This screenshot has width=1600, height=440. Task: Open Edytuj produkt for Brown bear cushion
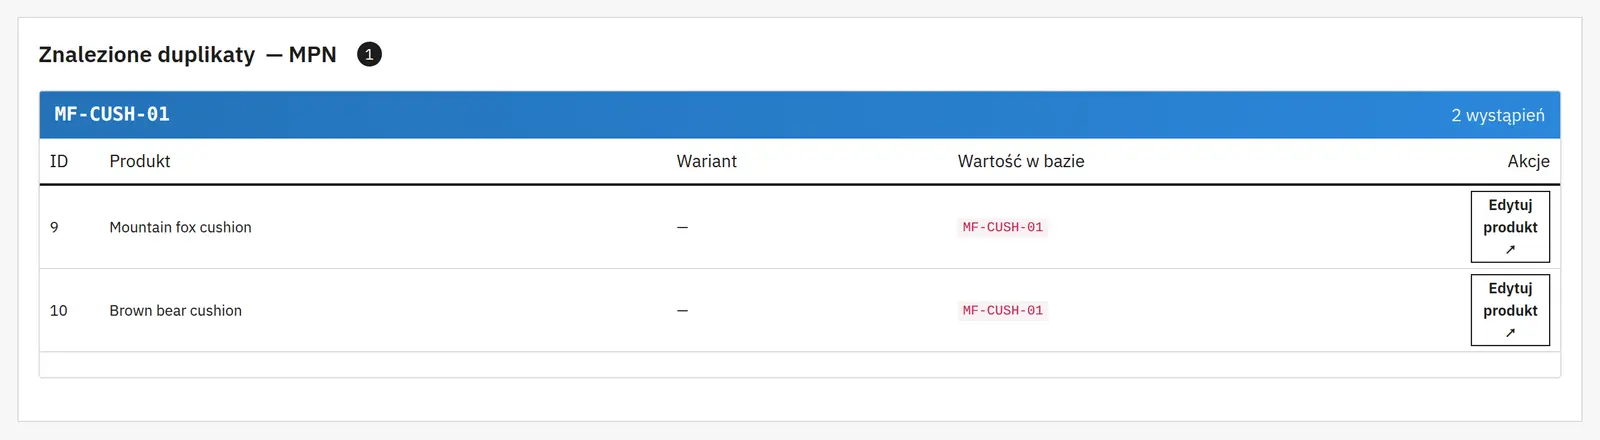(1510, 310)
